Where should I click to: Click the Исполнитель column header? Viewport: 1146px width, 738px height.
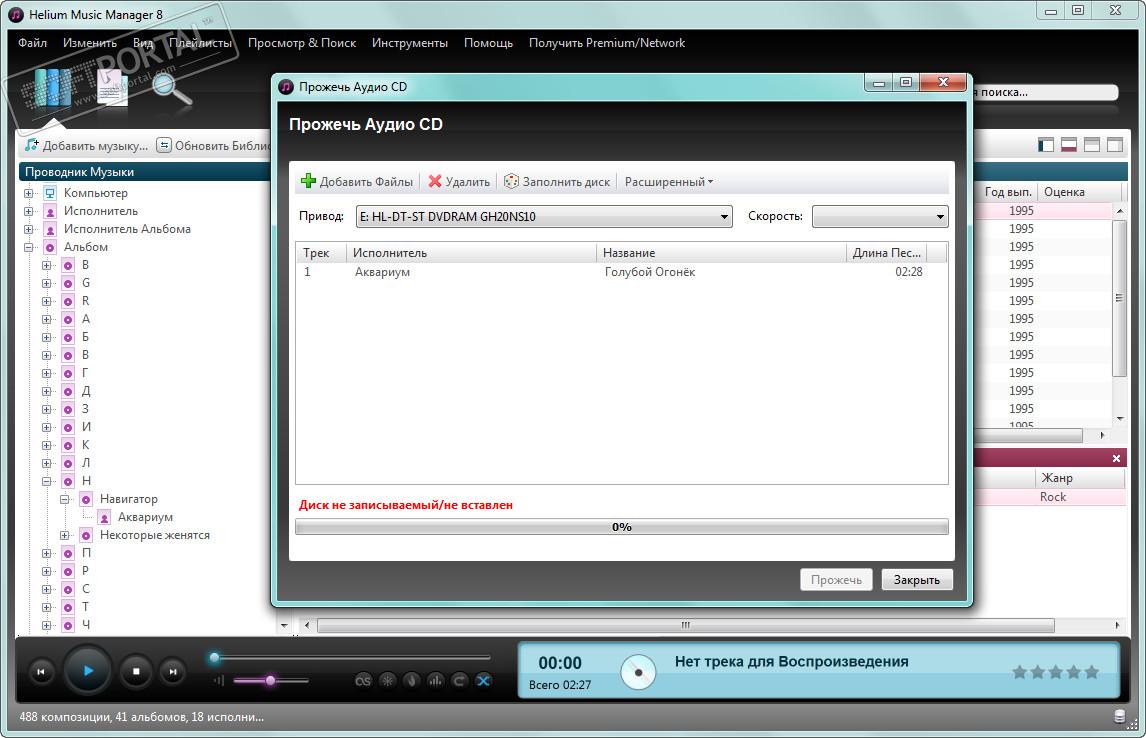coord(471,253)
